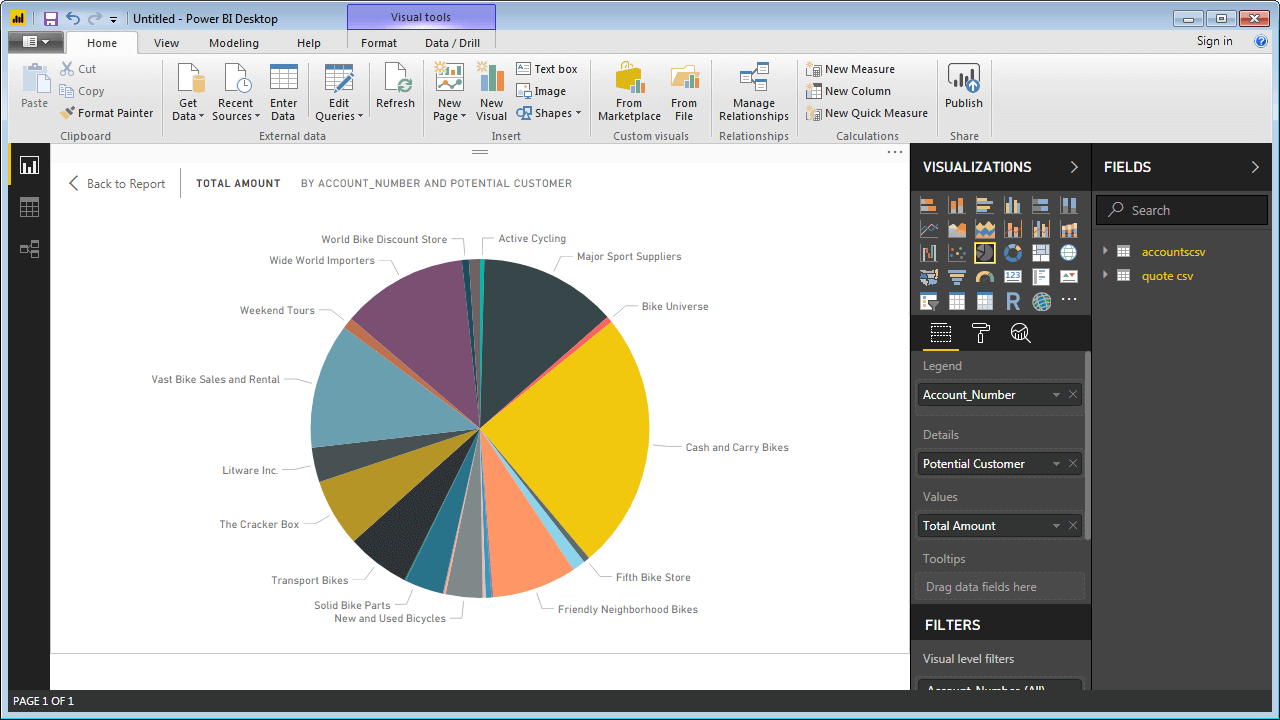Image resolution: width=1280 pixels, height=720 pixels.
Task: Undo the last action
Action: pos(73,18)
